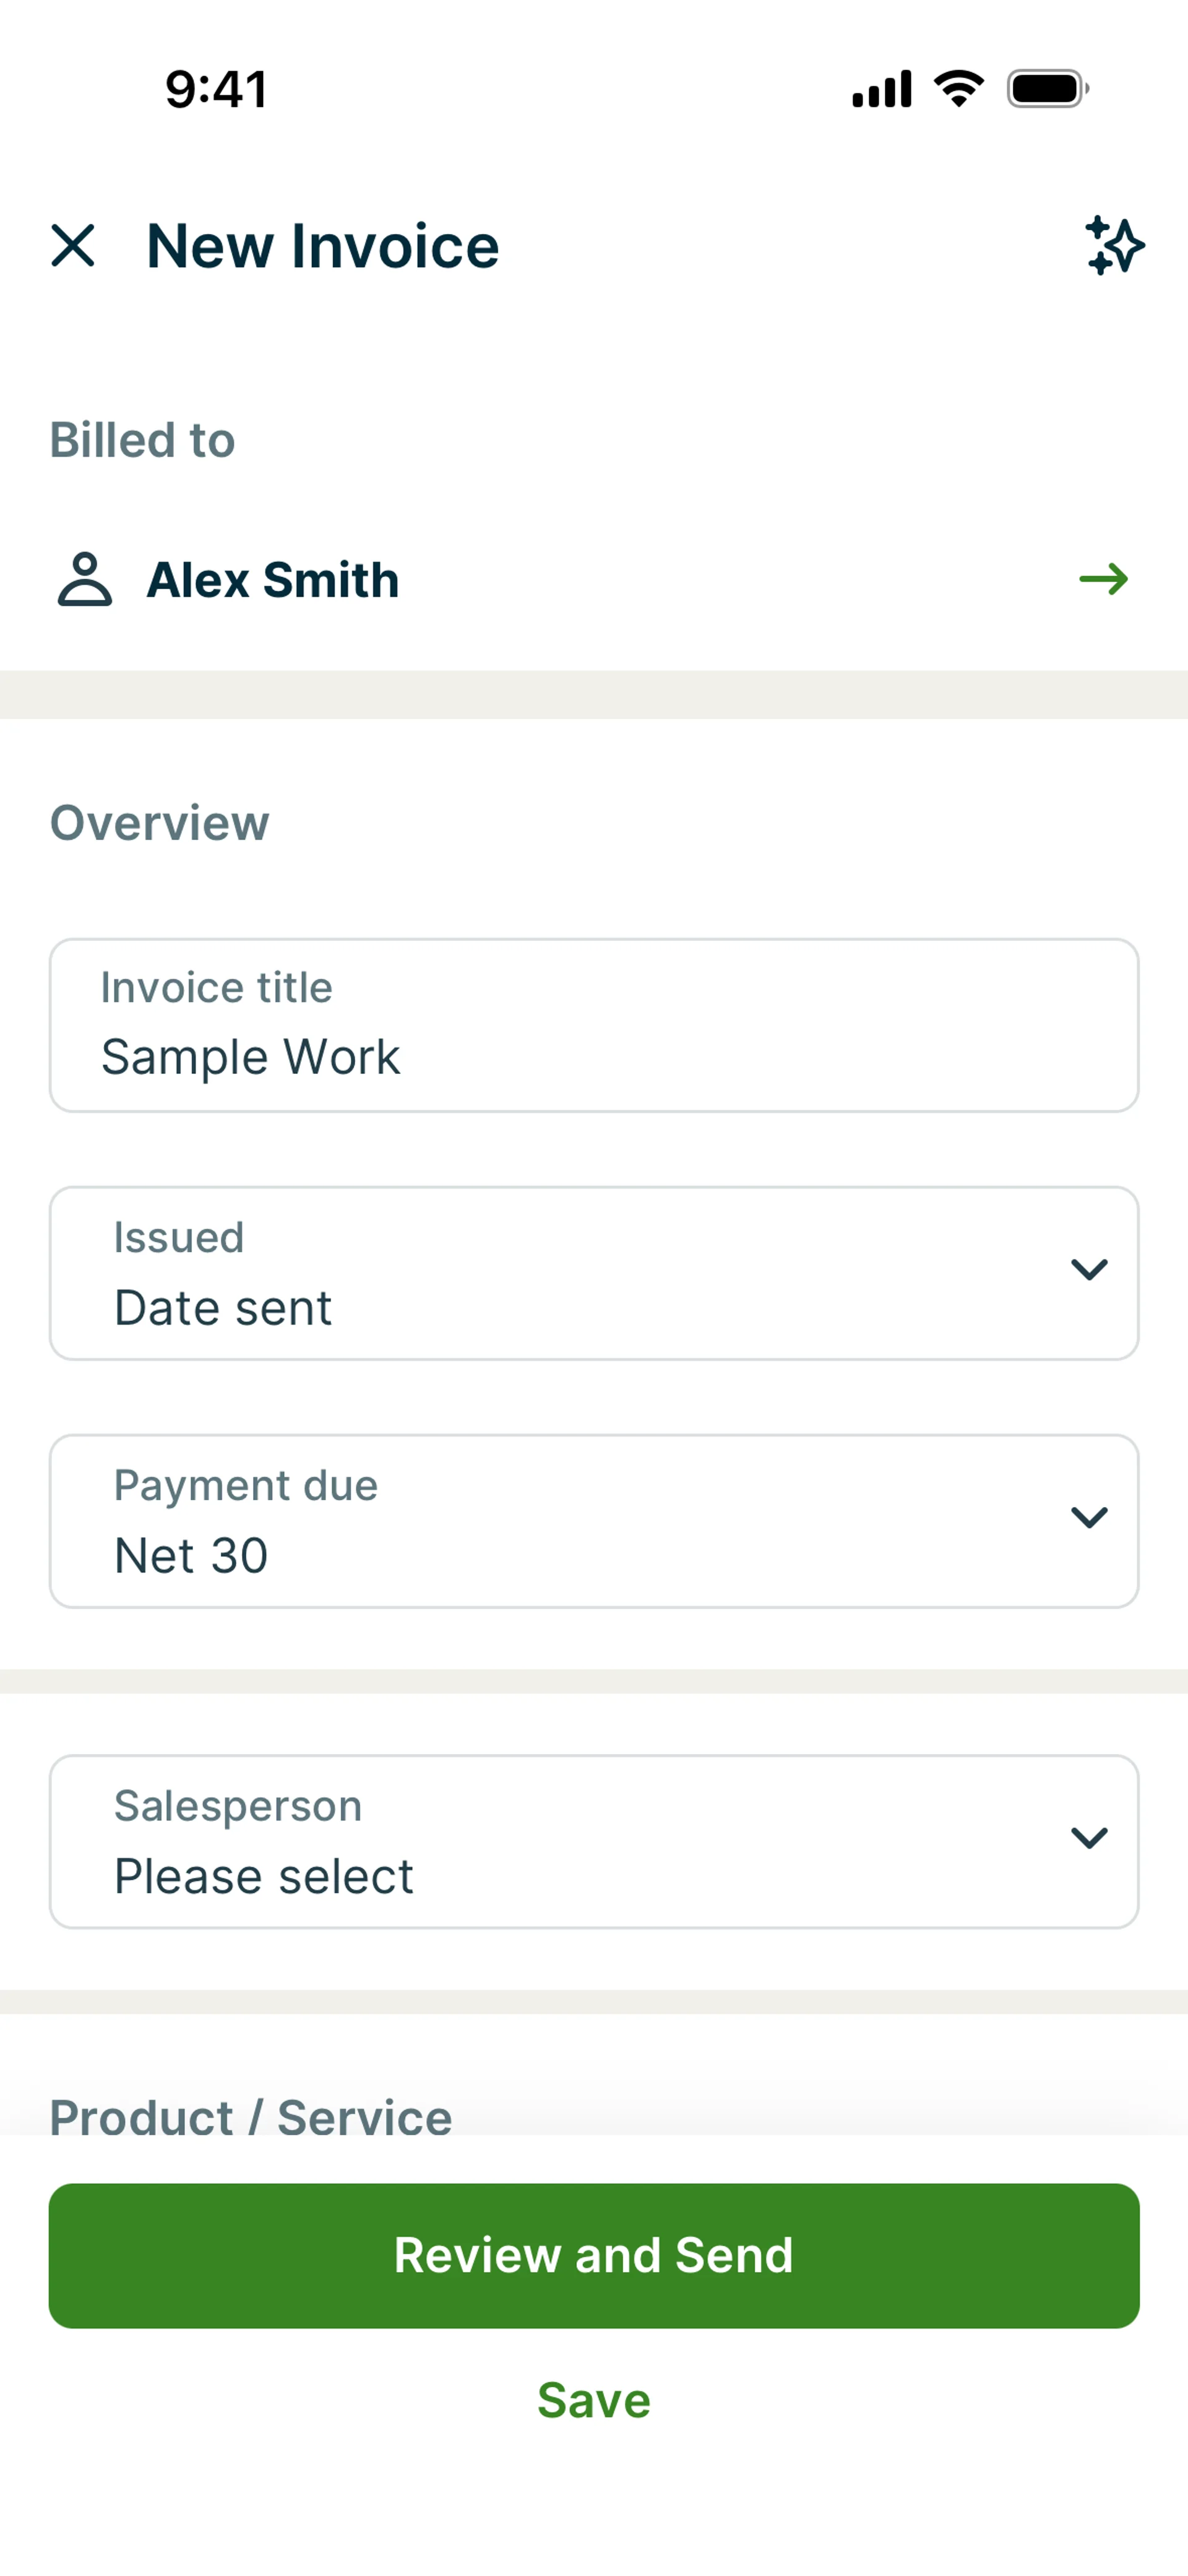Tap the cellular signal icon
The width and height of the screenshot is (1188, 2576).
[881, 89]
